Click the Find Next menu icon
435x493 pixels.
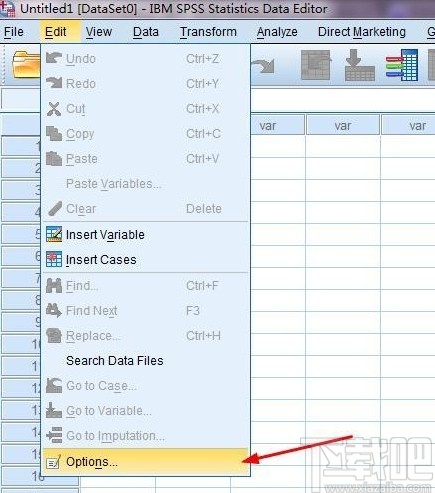pos(54,310)
